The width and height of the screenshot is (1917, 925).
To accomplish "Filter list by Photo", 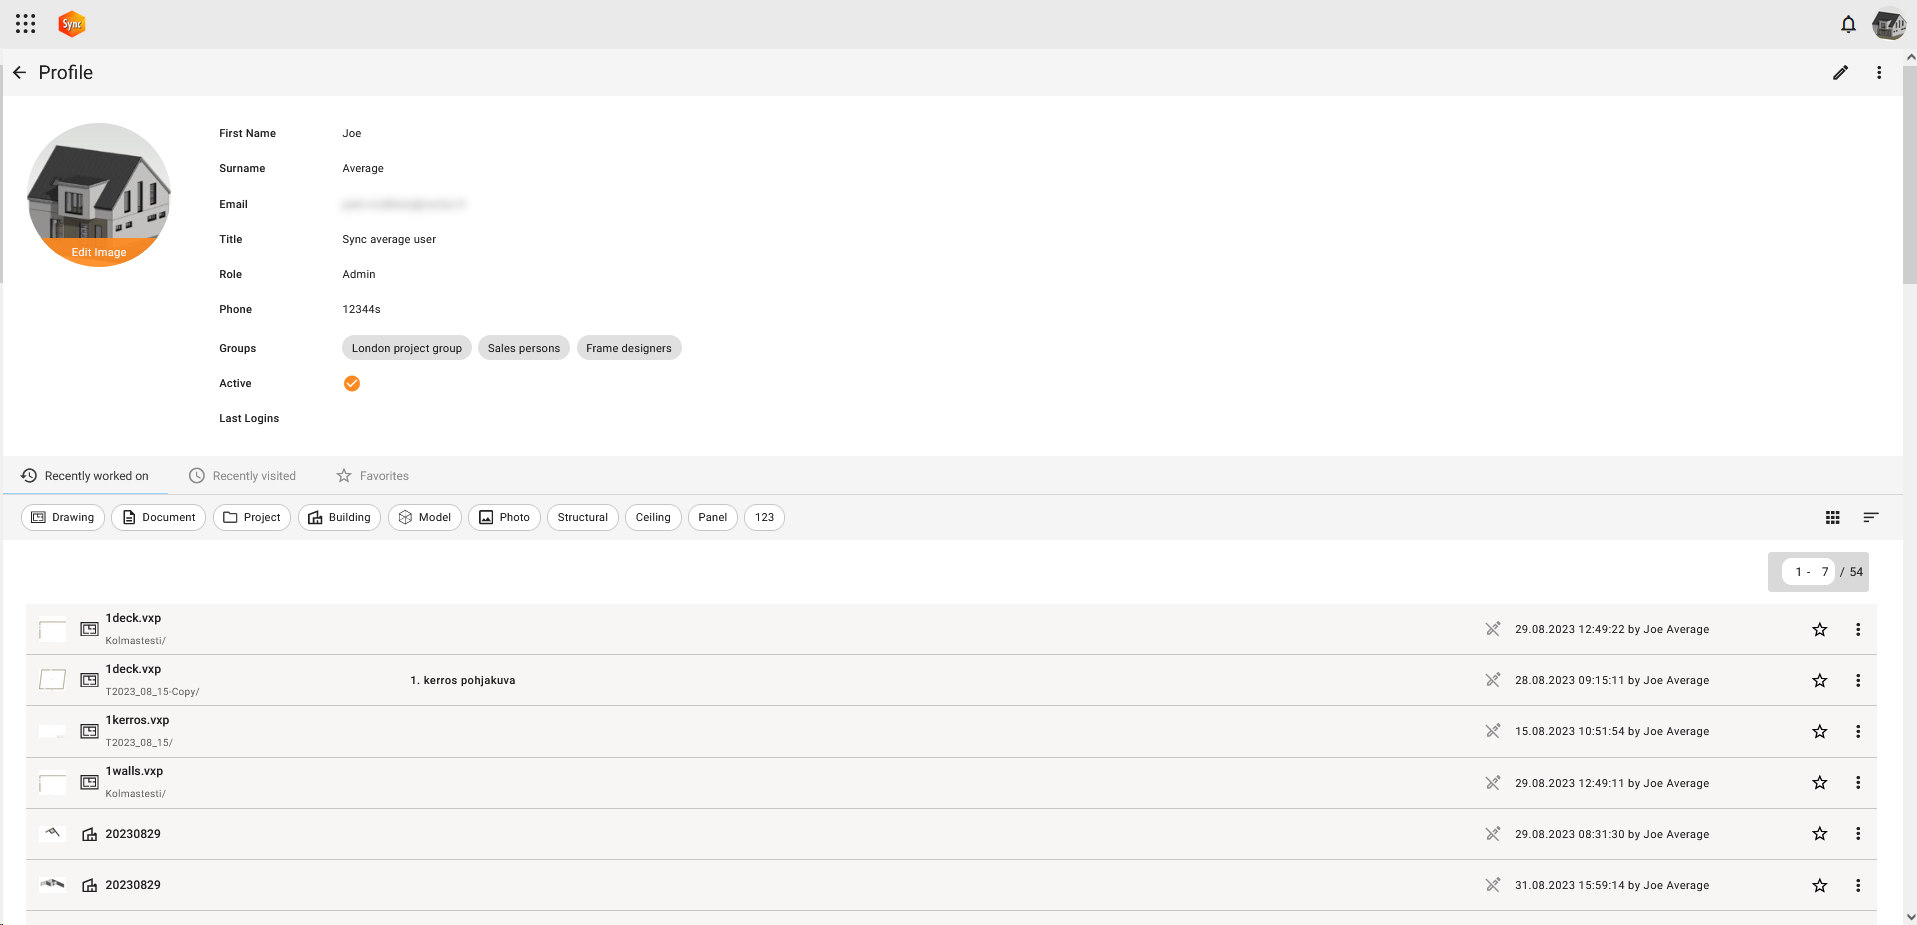I will pos(505,517).
